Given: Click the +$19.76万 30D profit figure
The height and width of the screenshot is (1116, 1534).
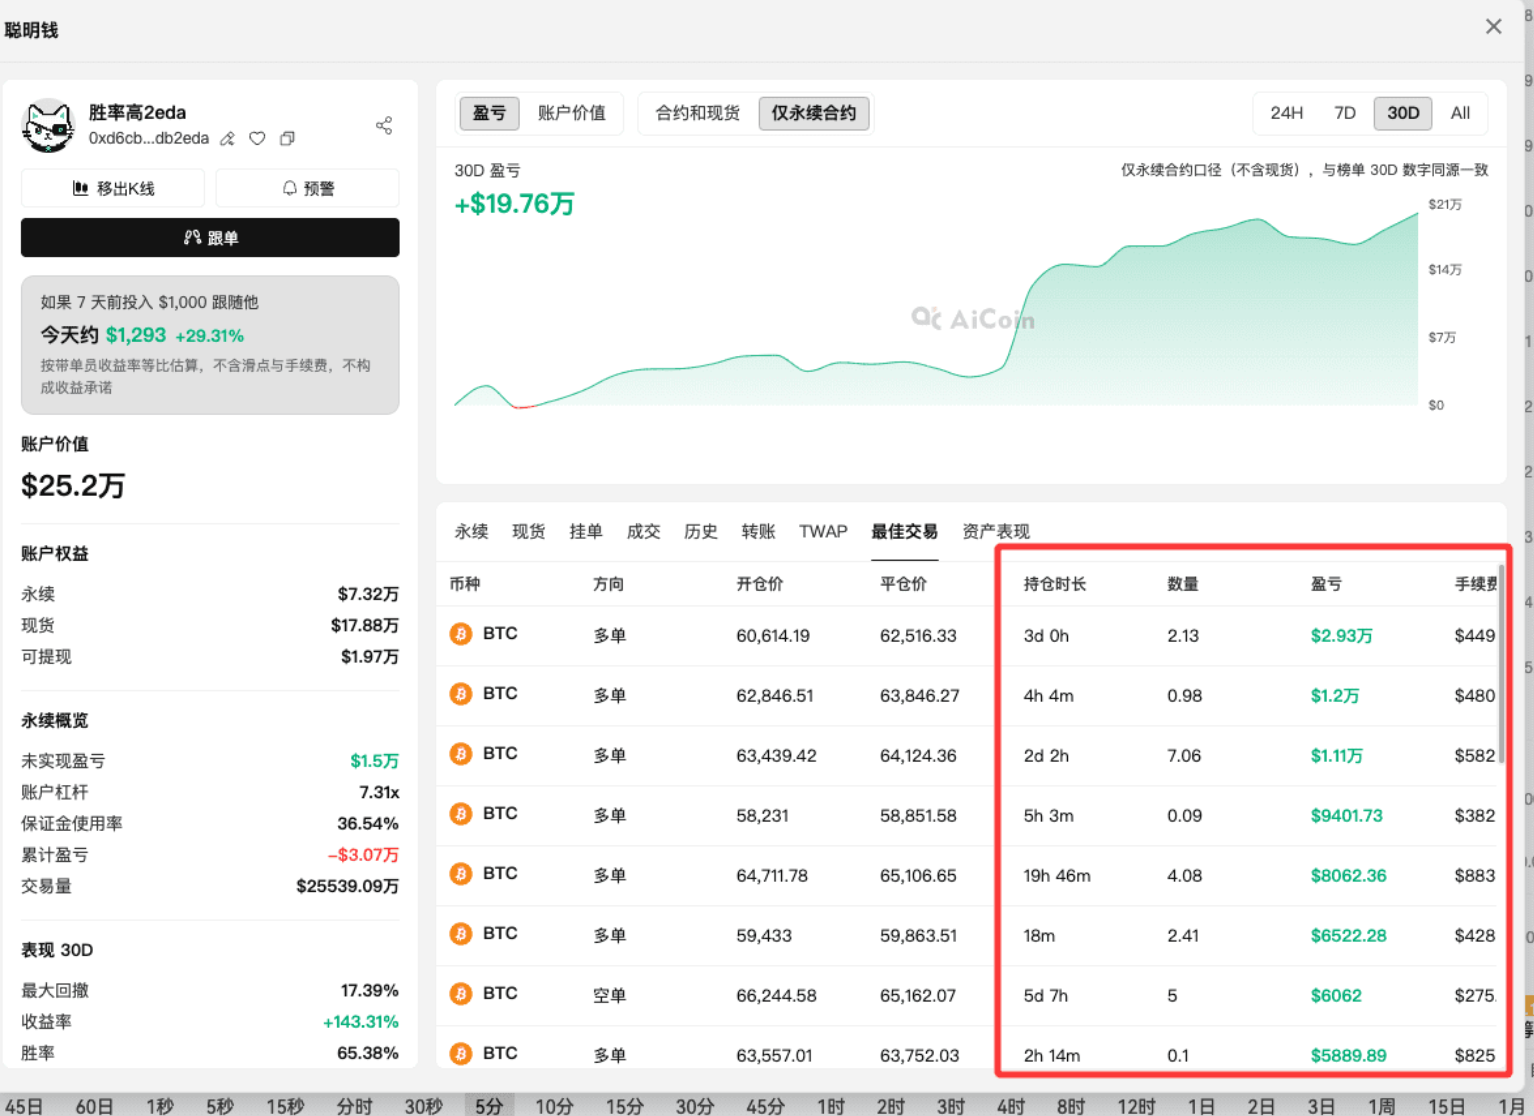Looking at the screenshot, I should click(514, 204).
